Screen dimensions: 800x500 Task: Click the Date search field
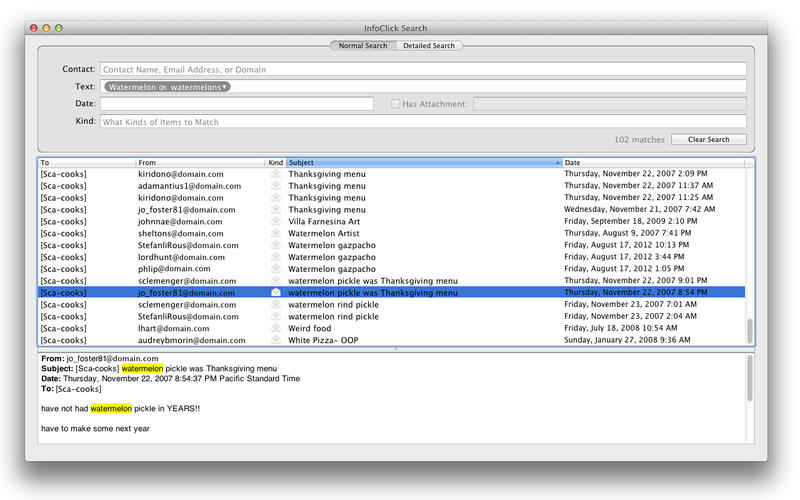point(236,104)
